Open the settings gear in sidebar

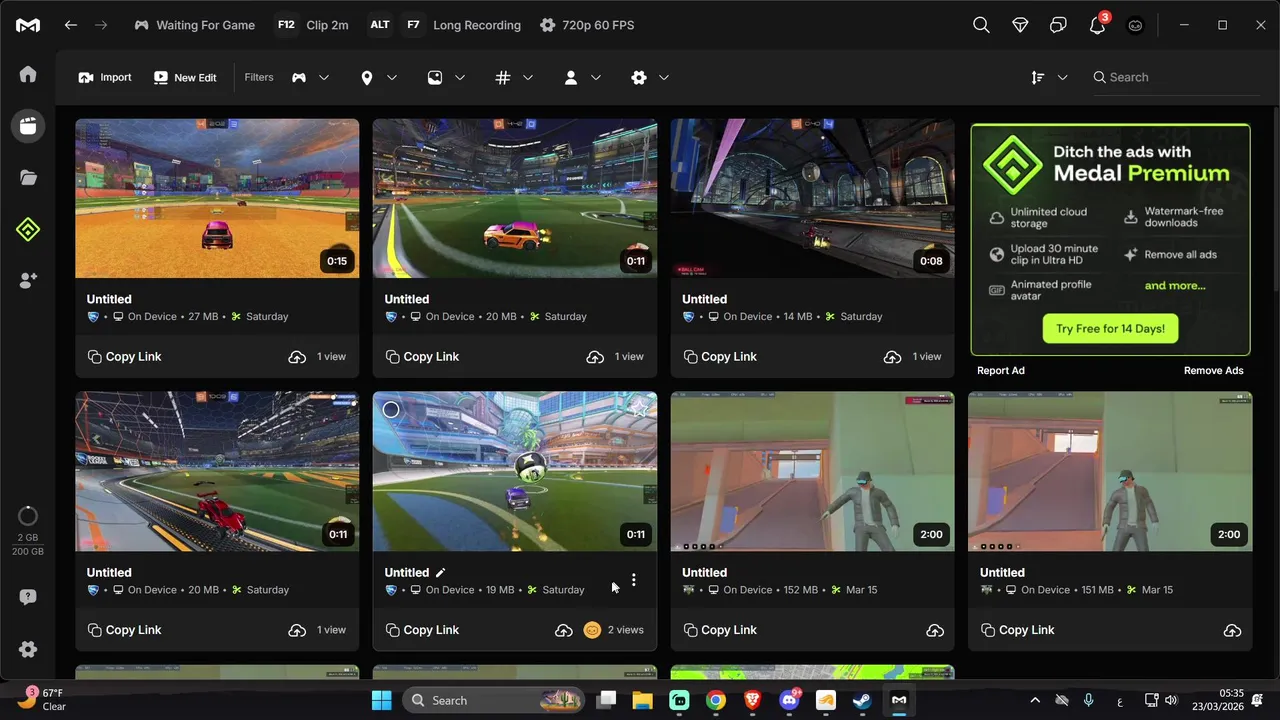(28, 649)
